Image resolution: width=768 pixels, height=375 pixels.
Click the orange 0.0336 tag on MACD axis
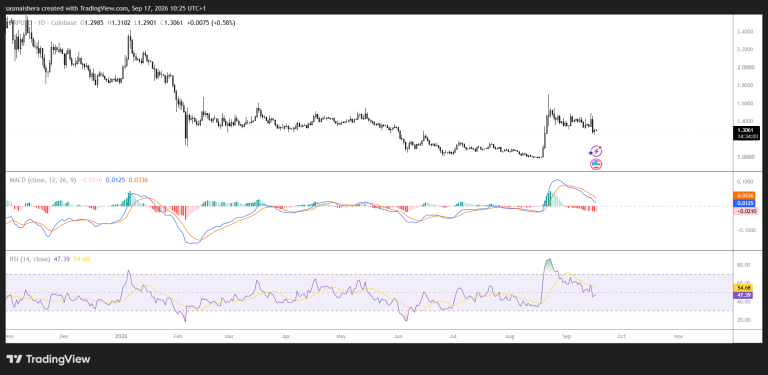coord(745,195)
